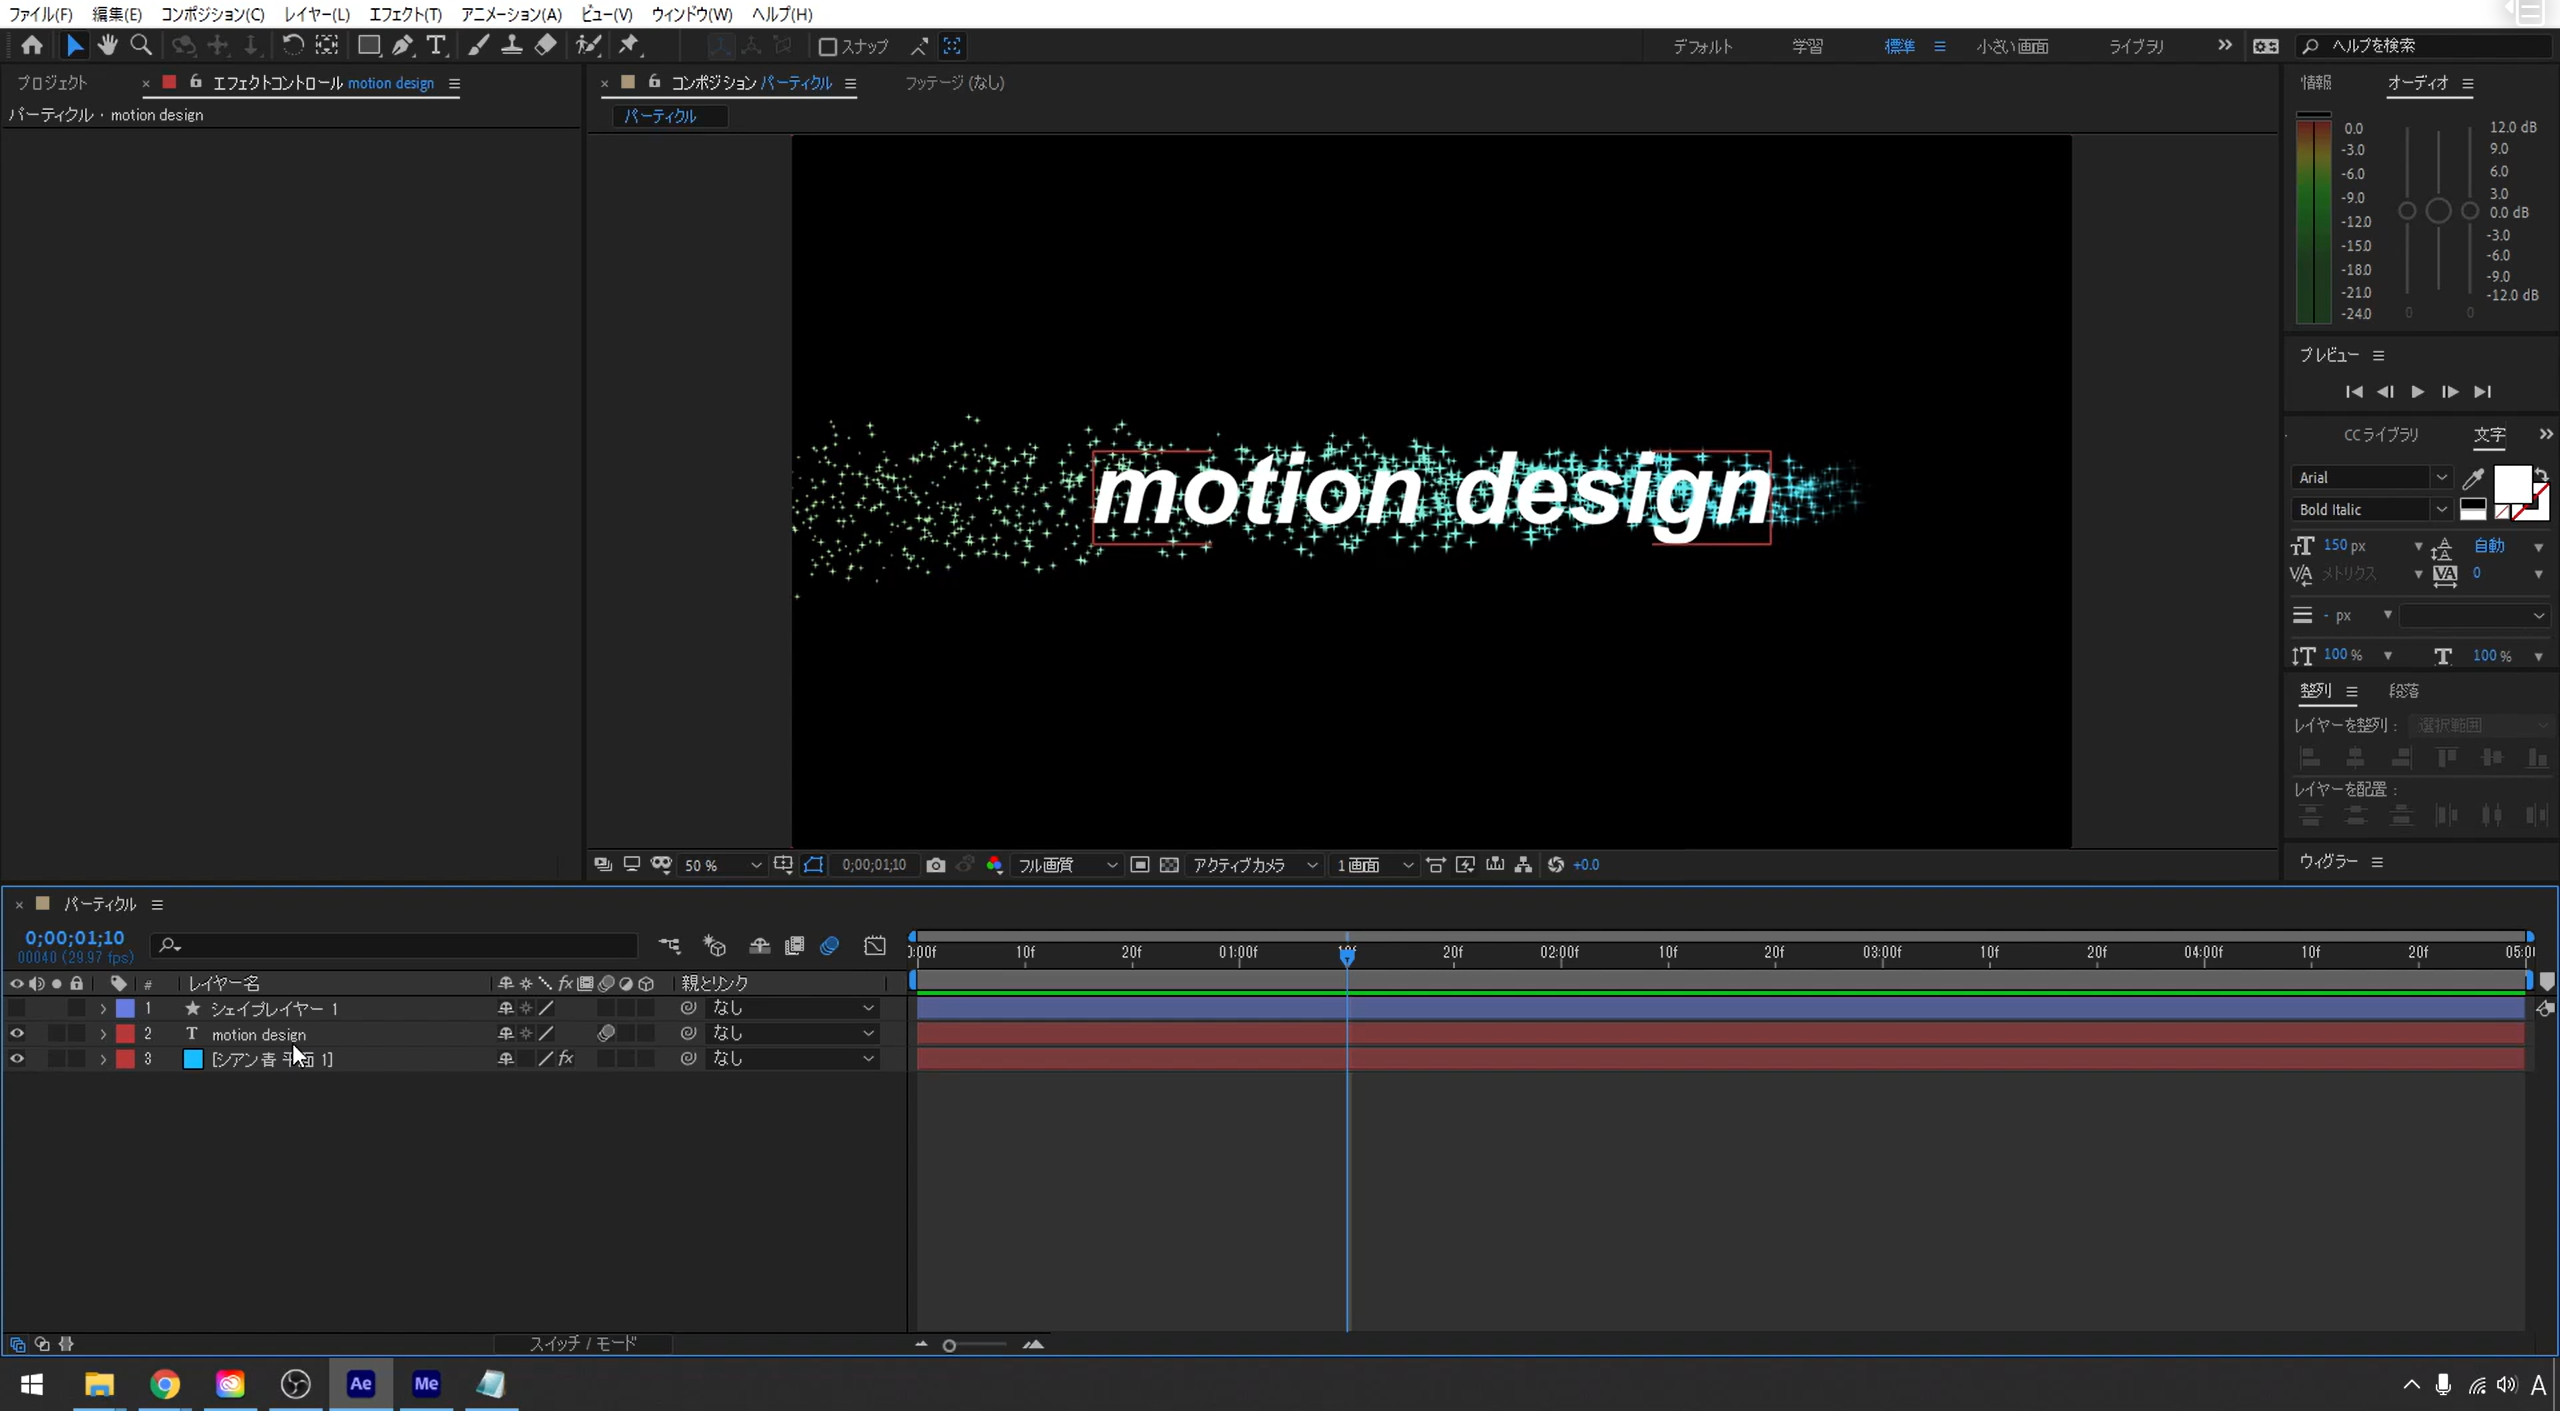Pick the Zoom magnifier tool
The height and width of the screenshot is (1411, 2560).
coord(141,45)
